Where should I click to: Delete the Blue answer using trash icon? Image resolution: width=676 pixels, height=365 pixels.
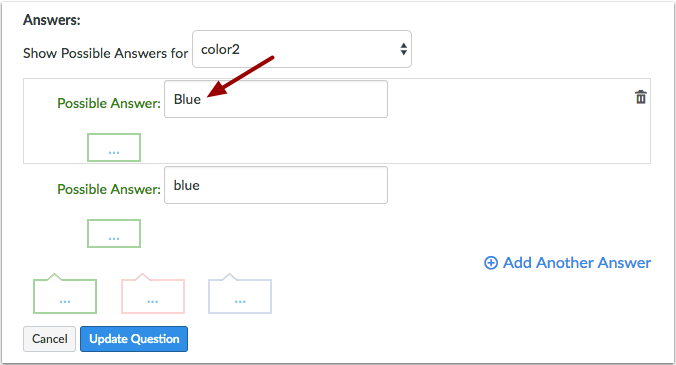641,97
